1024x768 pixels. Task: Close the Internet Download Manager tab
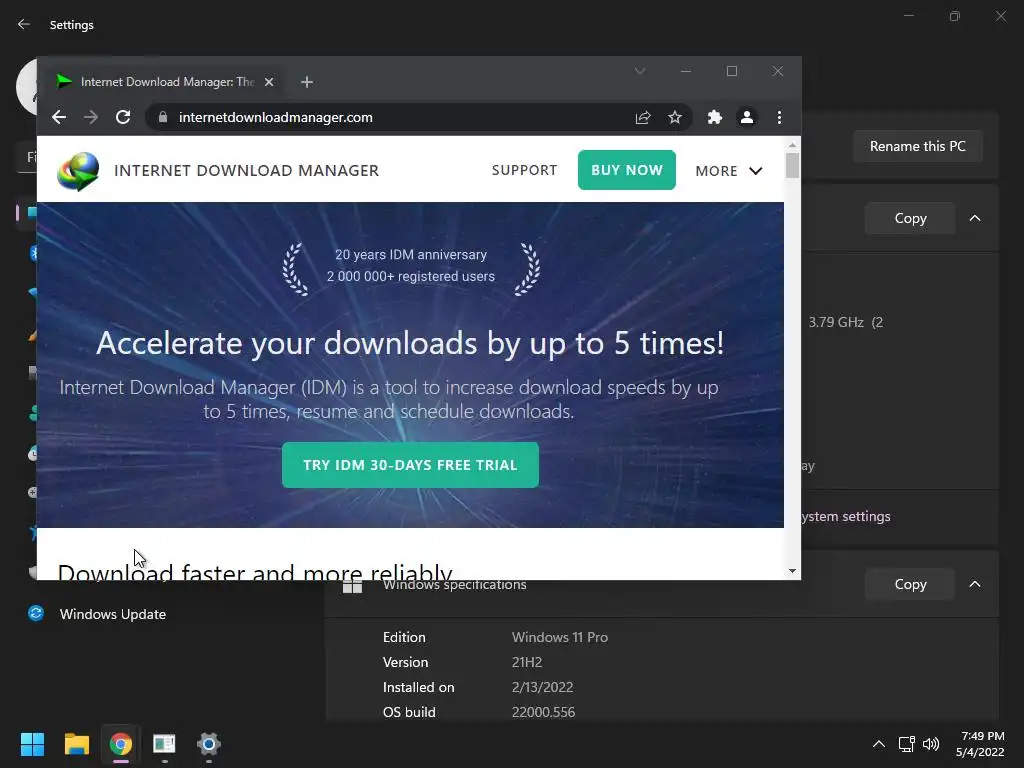[269, 82]
